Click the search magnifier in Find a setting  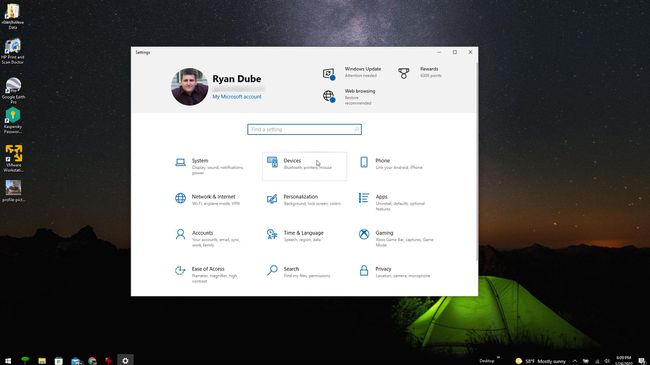(356, 129)
